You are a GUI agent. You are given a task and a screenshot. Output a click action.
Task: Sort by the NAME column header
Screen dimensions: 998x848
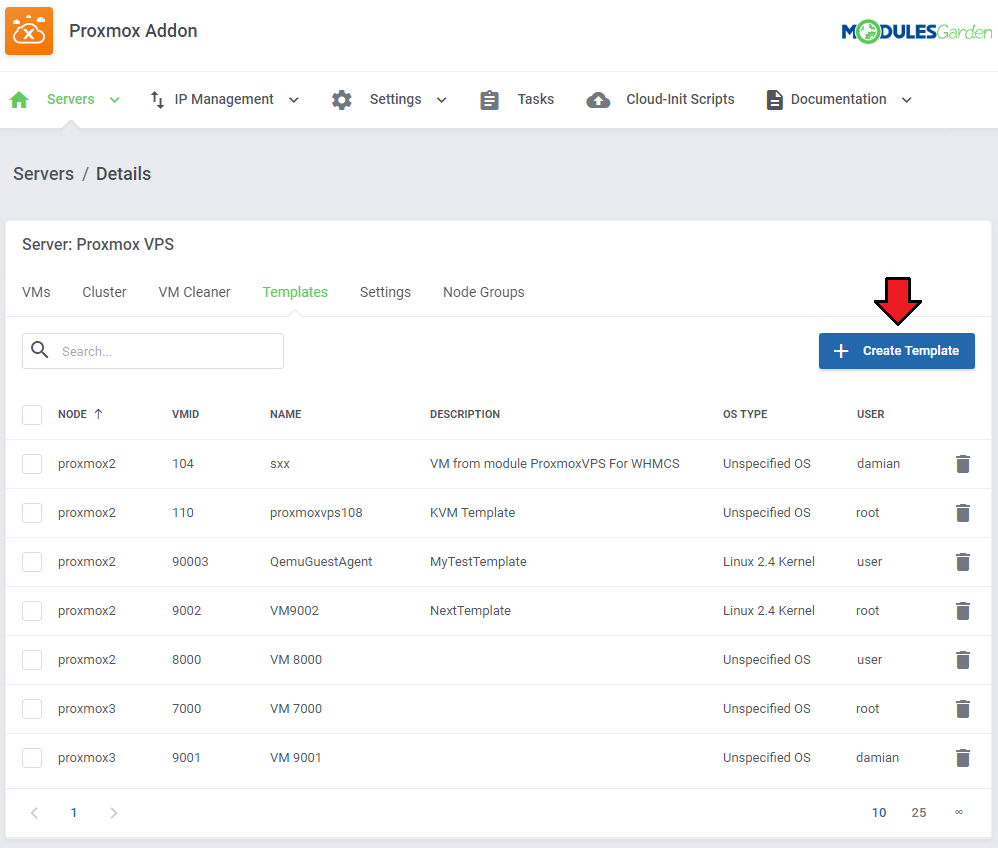coord(285,414)
